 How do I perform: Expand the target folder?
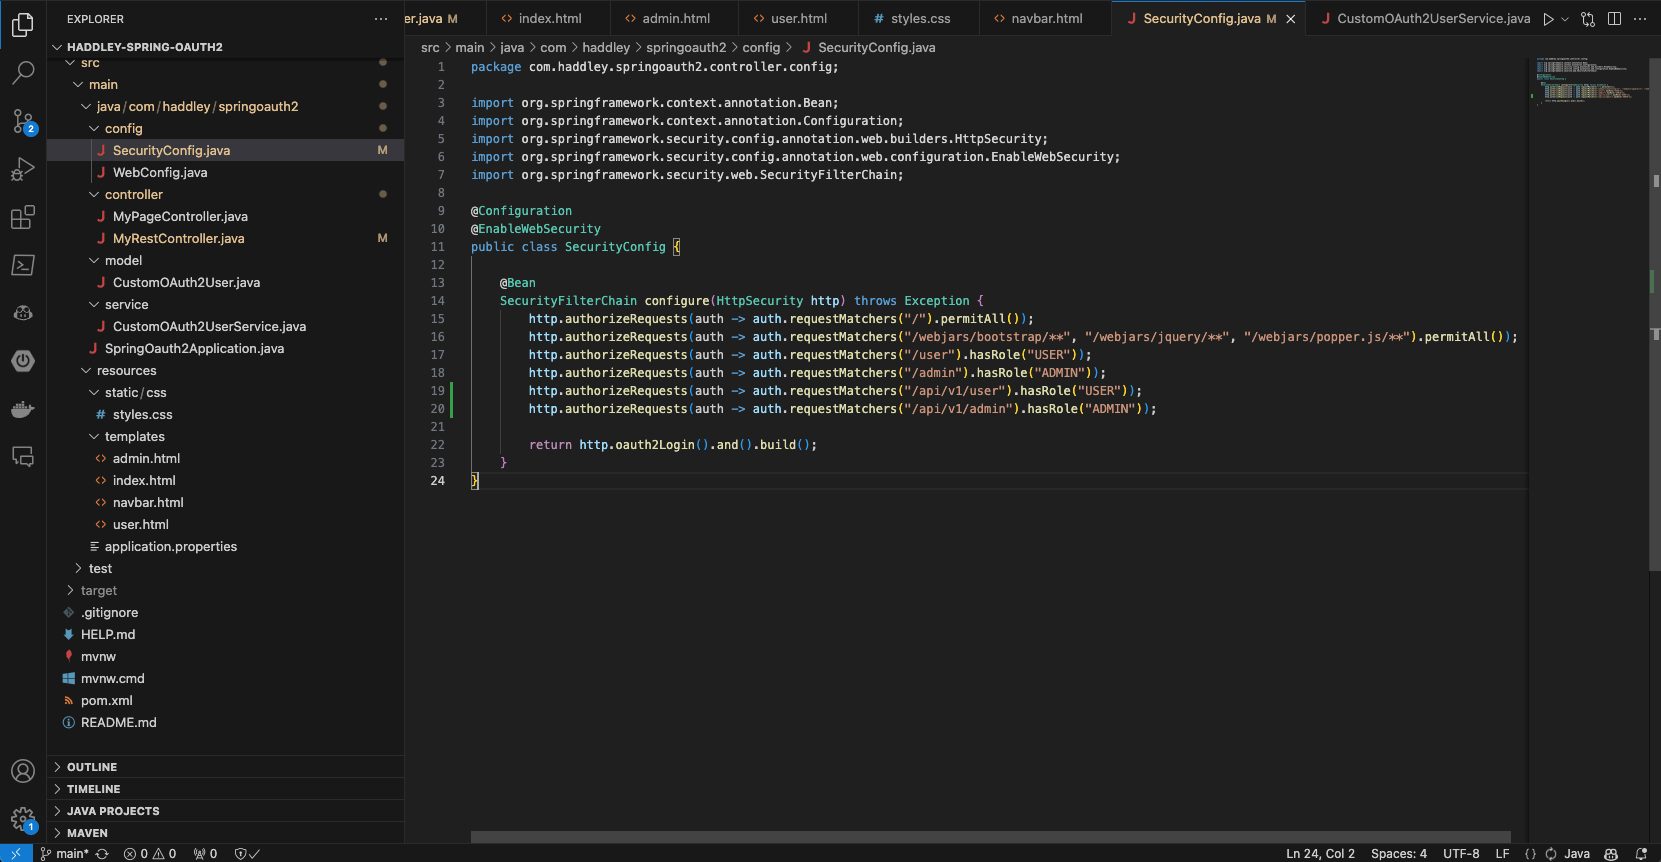pyautogui.click(x=98, y=591)
